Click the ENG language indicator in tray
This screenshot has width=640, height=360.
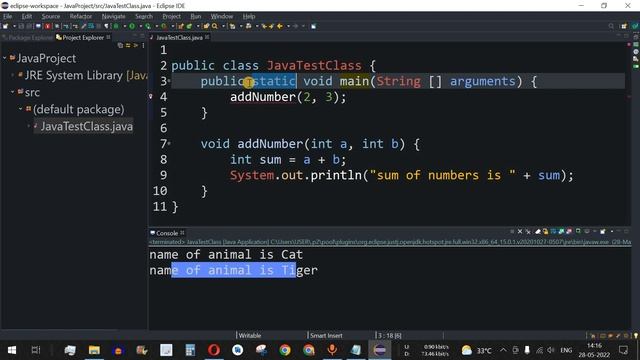point(566,350)
